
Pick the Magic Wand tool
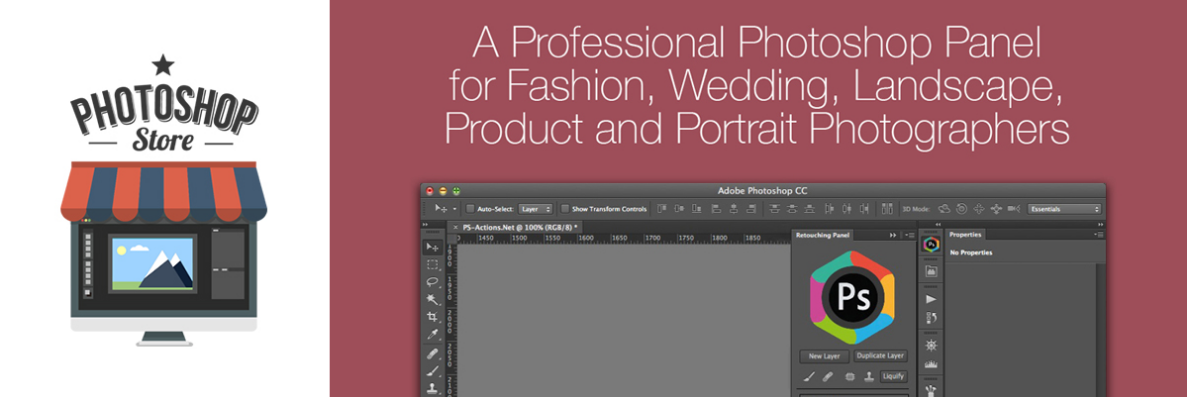[x=432, y=299]
